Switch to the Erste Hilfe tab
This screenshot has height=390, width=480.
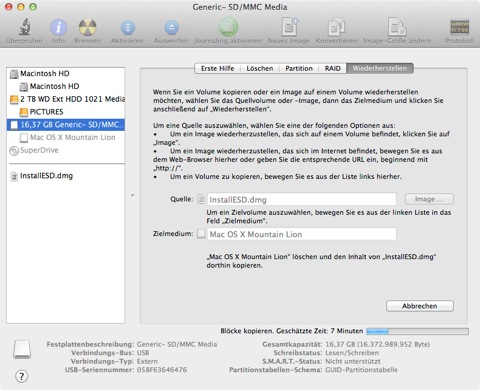[x=217, y=68]
